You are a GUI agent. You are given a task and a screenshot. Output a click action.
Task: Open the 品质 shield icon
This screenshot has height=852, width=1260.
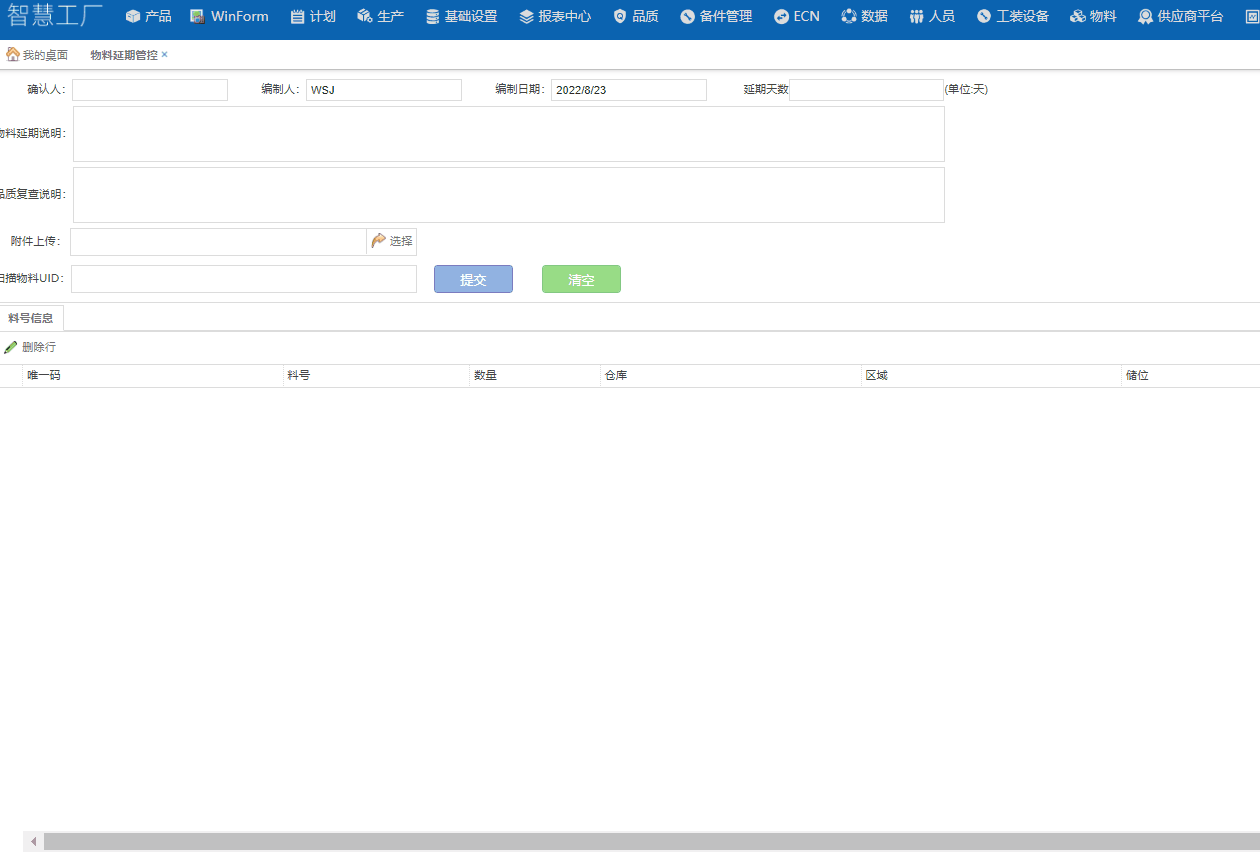620,17
